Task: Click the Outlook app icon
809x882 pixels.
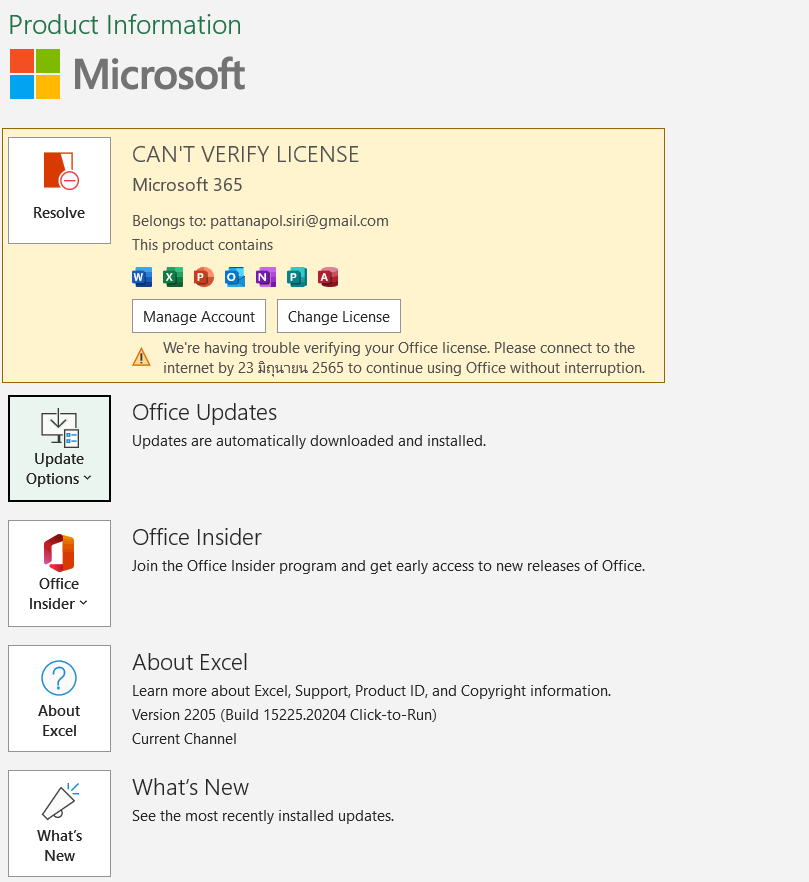Action: (x=235, y=277)
